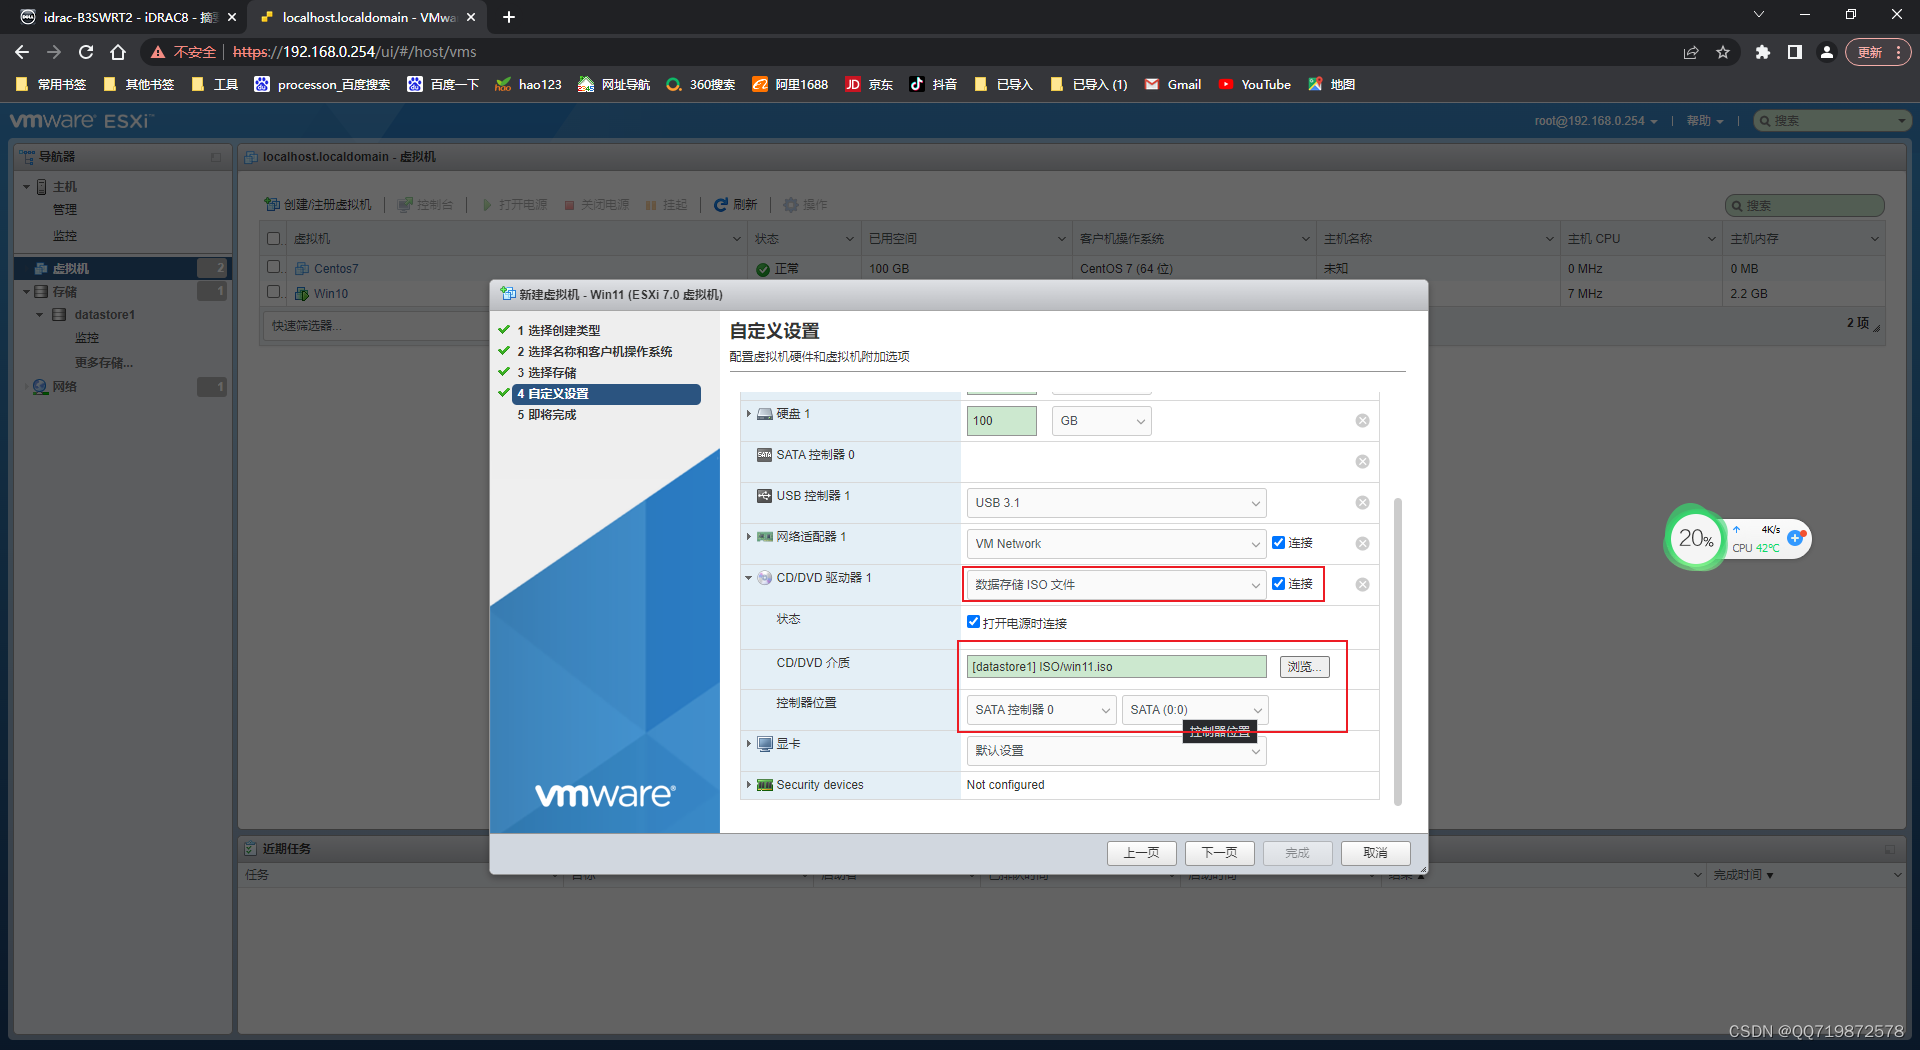This screenshot has width=1920, height=1050.
Task: Click the 创建/注册虚拟机 toolbar icon
Action: click(x=272, y=204)
